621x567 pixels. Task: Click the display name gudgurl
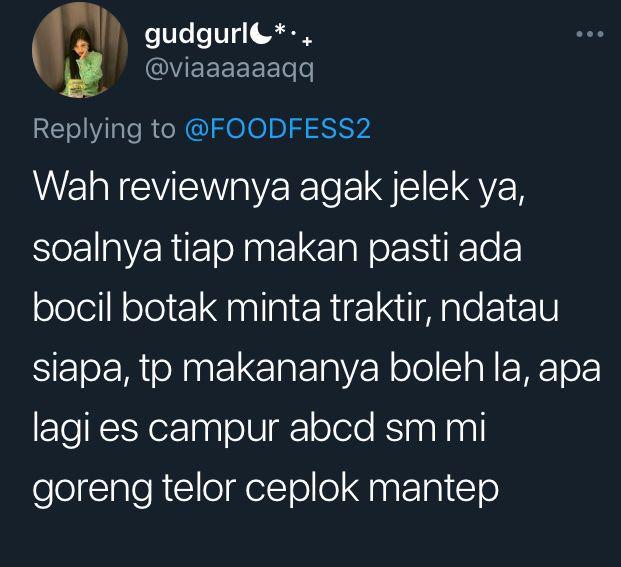tap(196, 36)
